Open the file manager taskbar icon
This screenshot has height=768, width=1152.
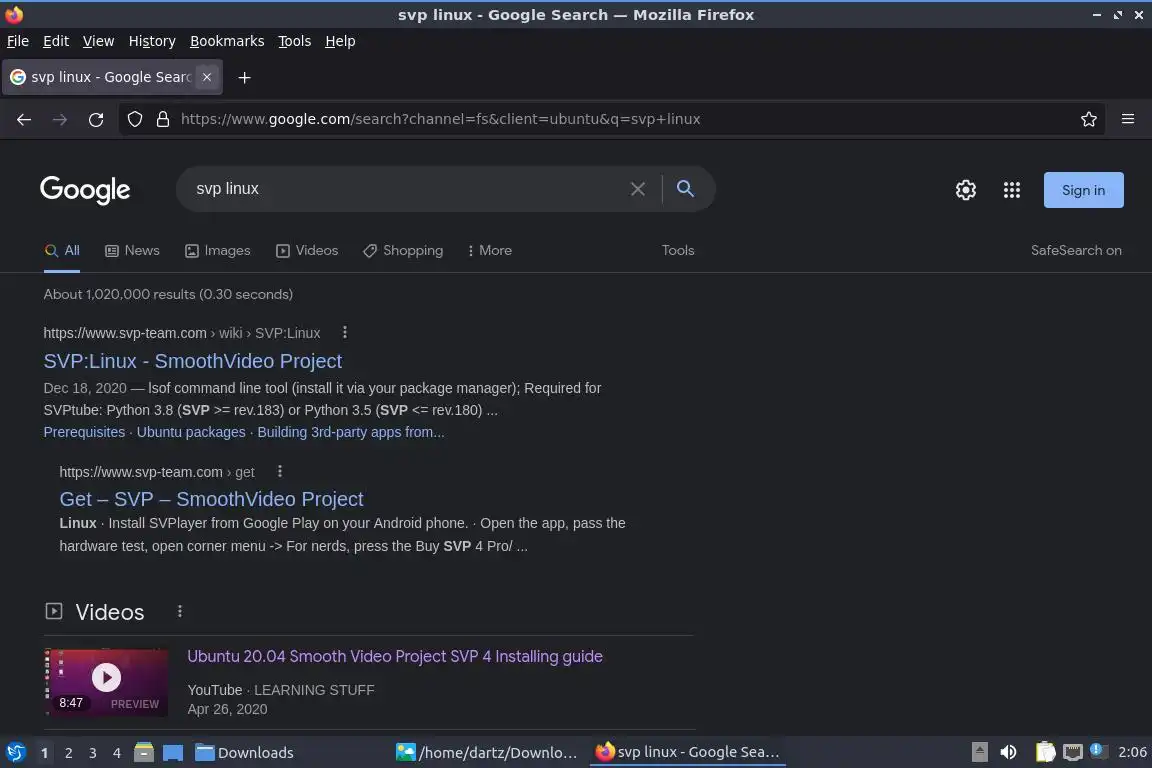144,753
